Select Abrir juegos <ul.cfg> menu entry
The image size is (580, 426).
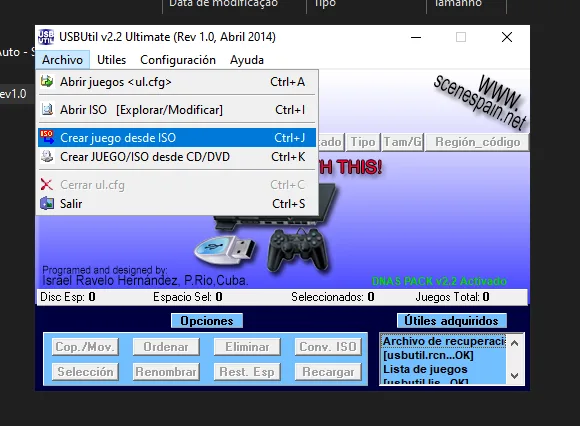[x=177, y=82]
